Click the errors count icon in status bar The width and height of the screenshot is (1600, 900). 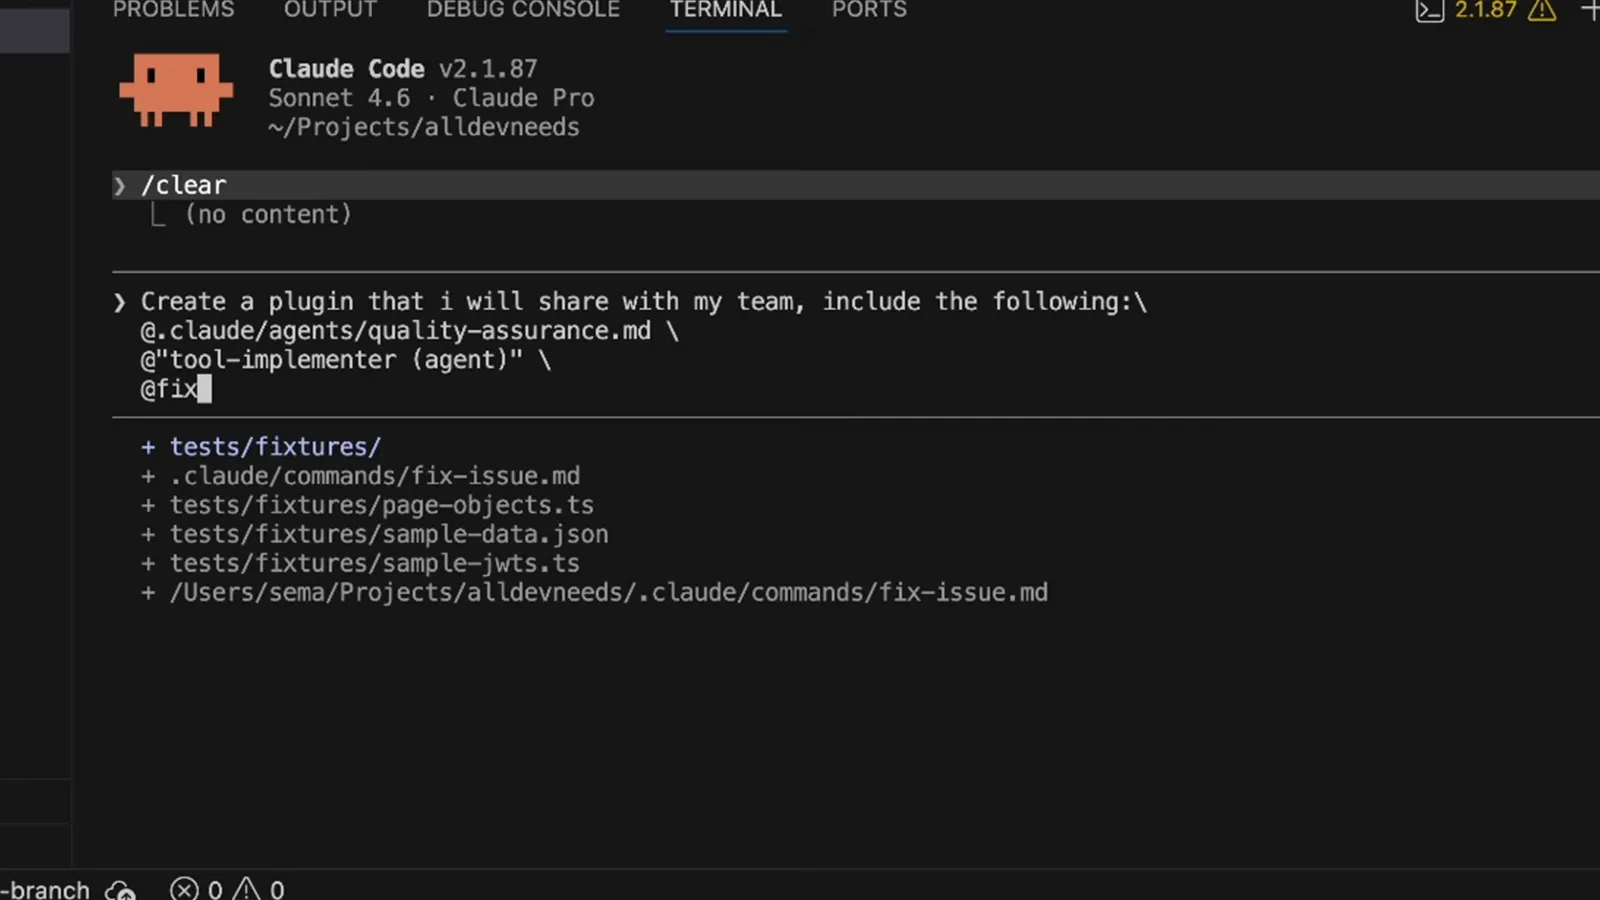tap(184, 889)
